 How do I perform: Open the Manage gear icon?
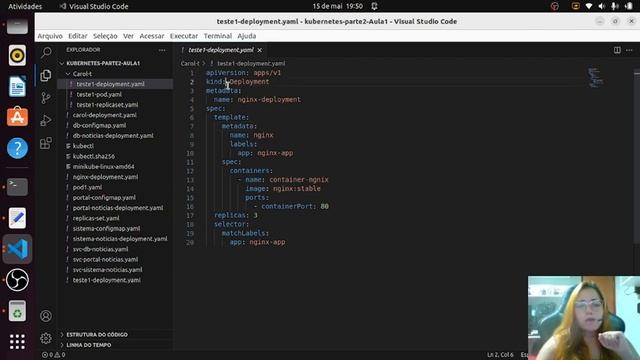pyautogui.click(x=46, y=338)
